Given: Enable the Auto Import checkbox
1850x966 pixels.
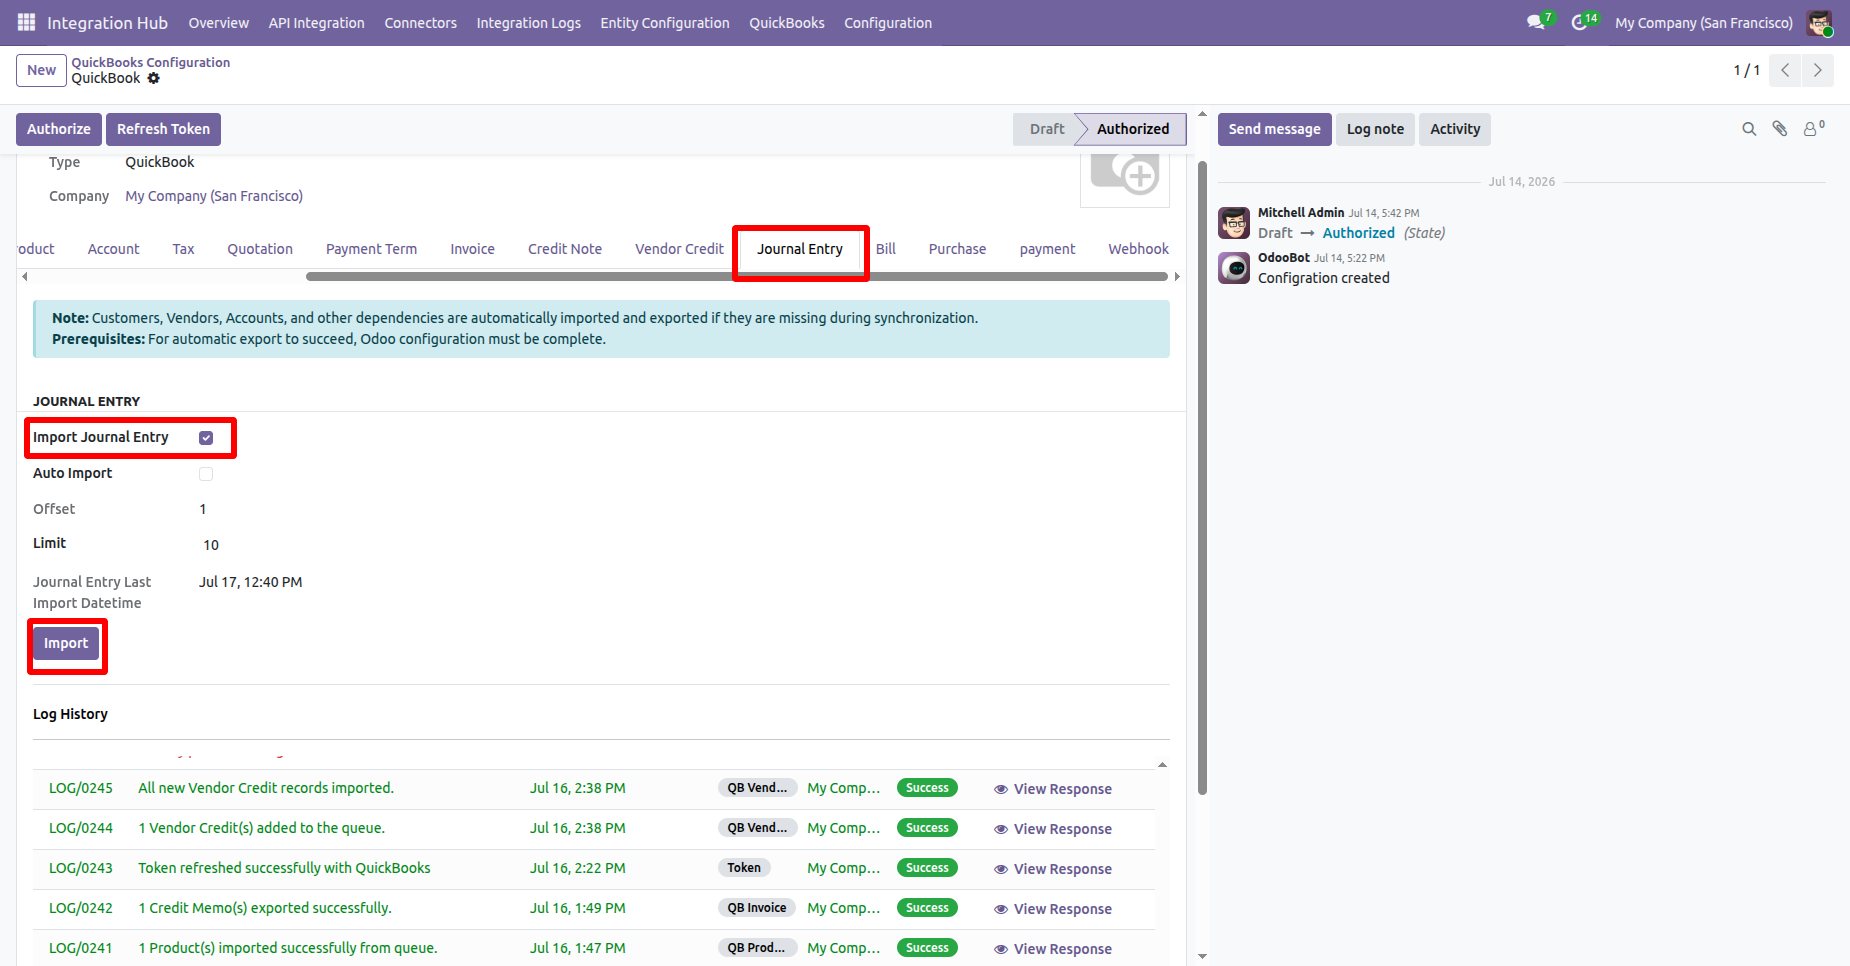Looking at the screenshot, I should (206, 474).
